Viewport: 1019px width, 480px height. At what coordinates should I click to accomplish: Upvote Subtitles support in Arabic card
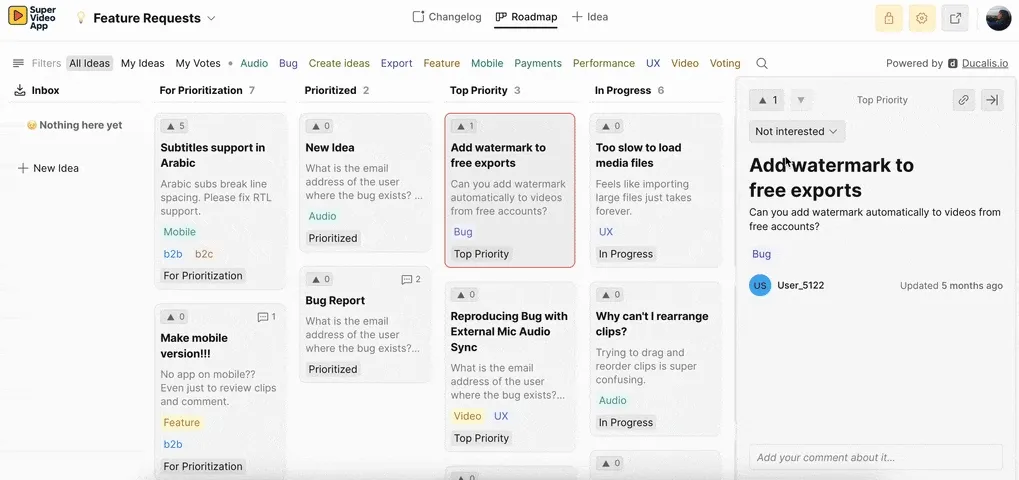[175, 126]
